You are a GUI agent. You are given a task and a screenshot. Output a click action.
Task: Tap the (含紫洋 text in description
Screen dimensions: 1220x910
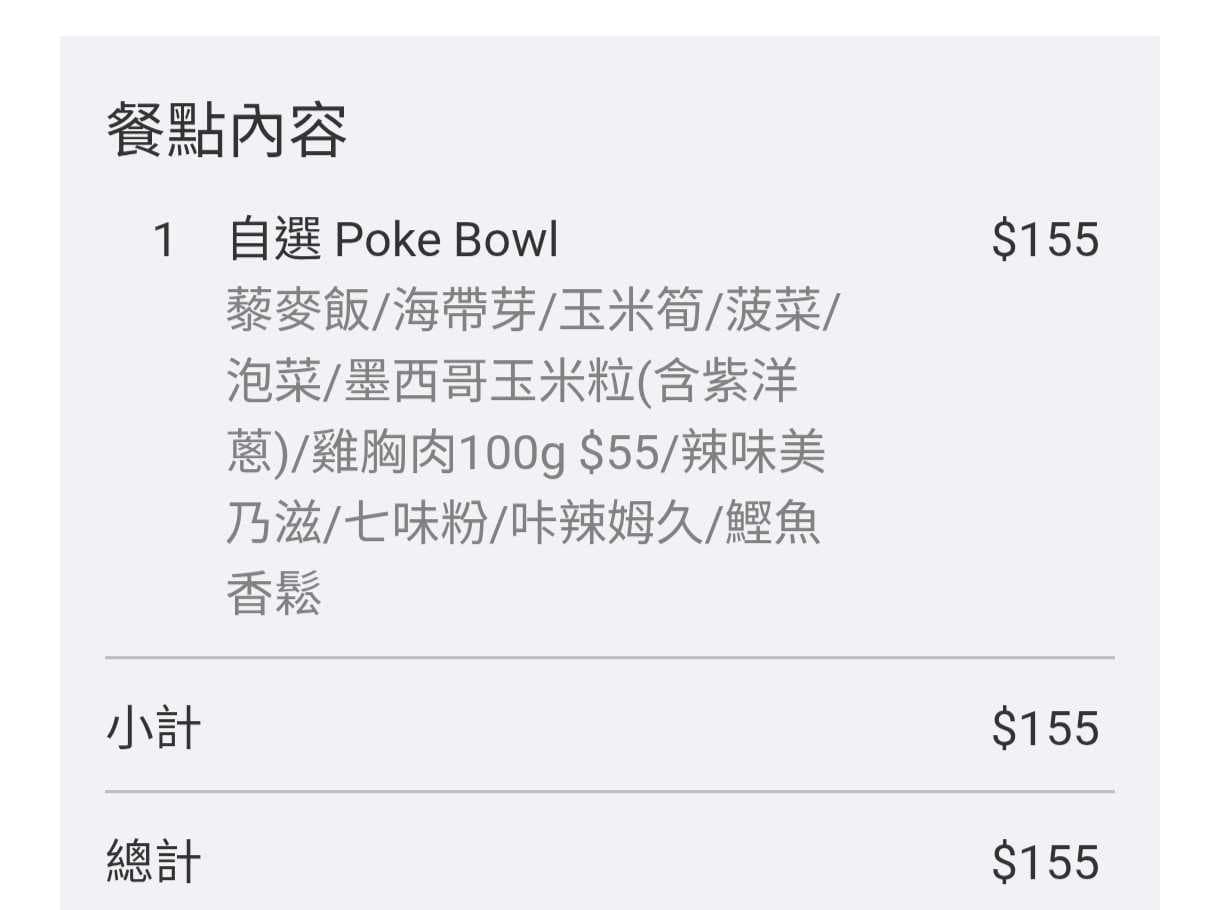point(718,384)
